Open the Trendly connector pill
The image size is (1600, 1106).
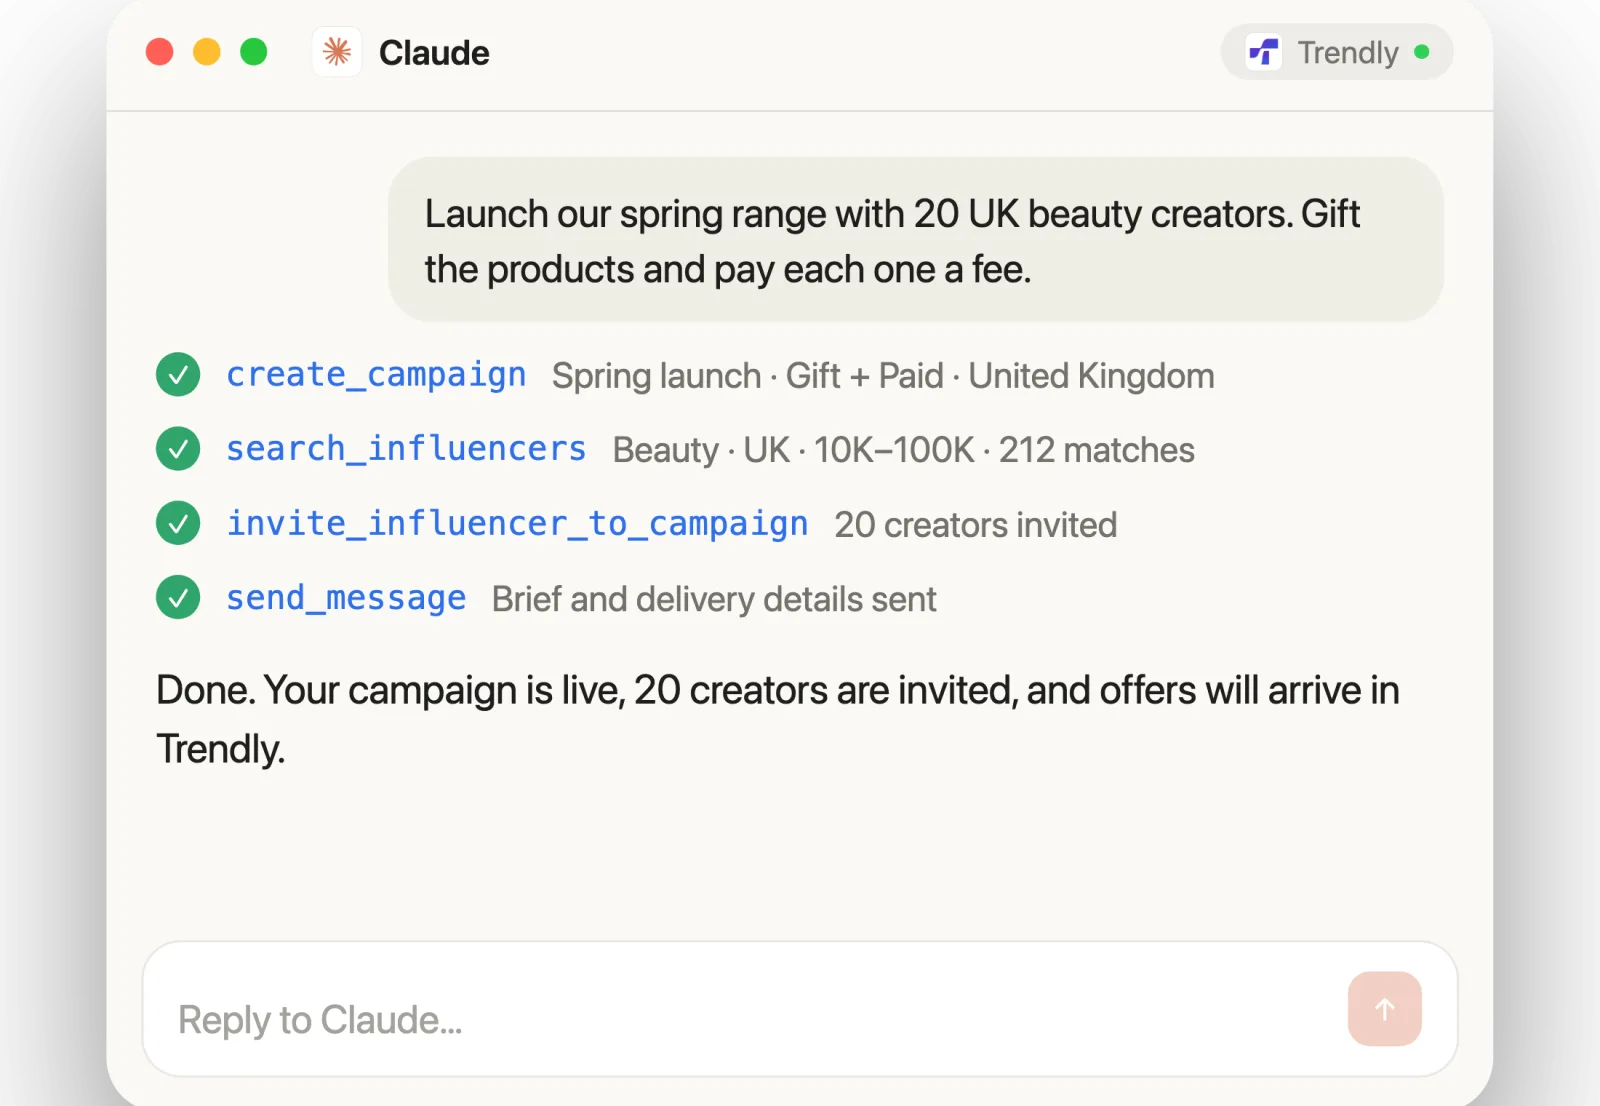(1337, 52)
